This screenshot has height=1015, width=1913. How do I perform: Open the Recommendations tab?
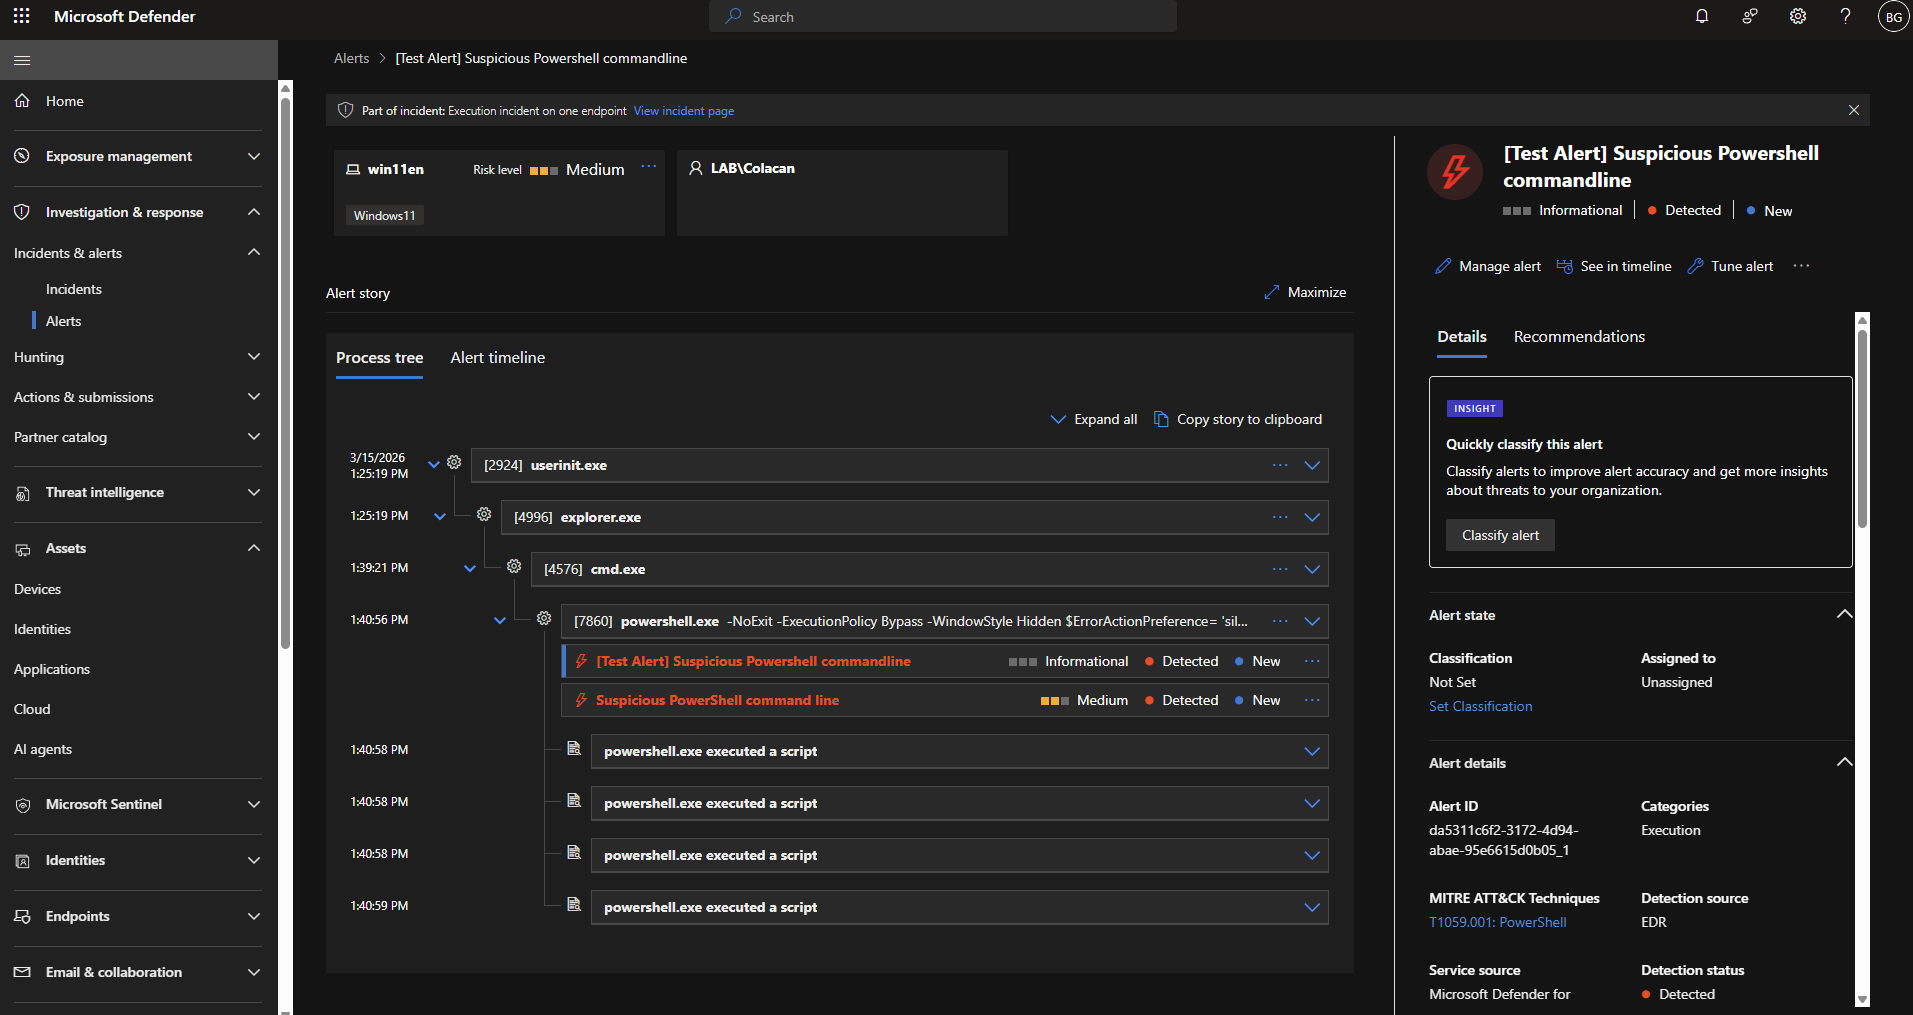(1579, 337)
